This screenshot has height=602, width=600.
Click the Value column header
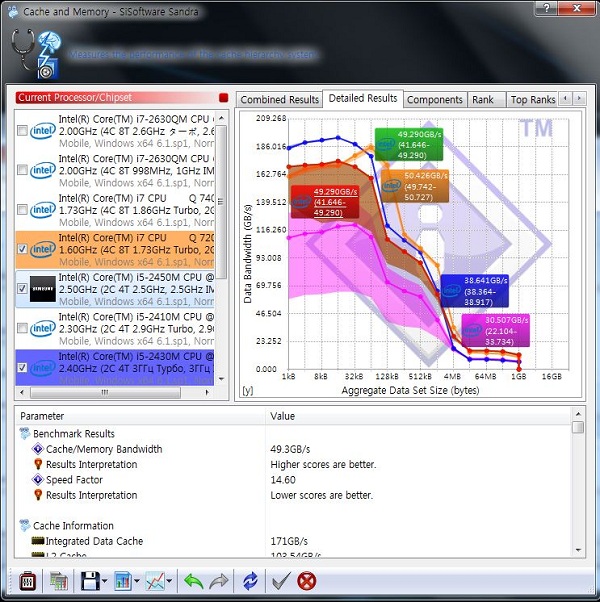point(418,416)
